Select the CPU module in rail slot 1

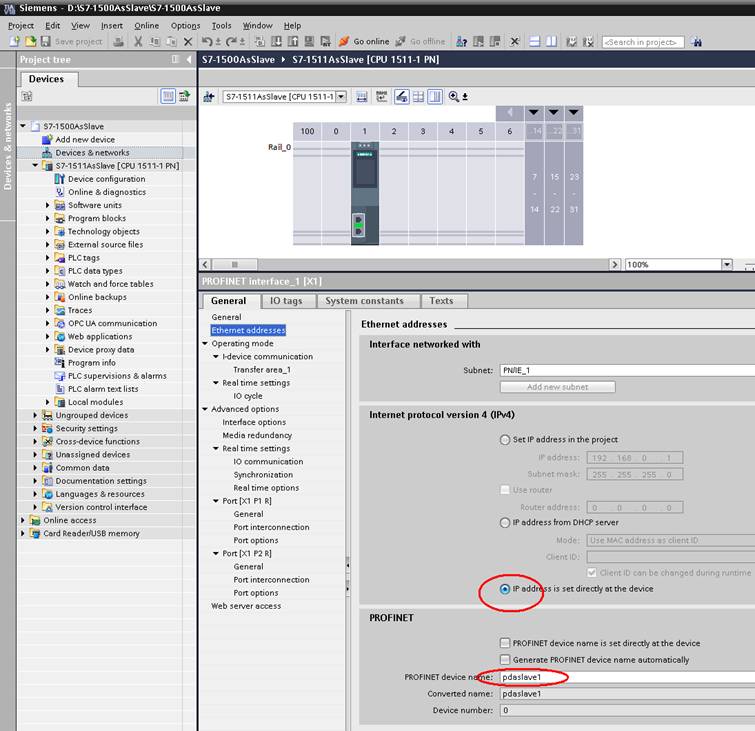[x=364, y=193]
